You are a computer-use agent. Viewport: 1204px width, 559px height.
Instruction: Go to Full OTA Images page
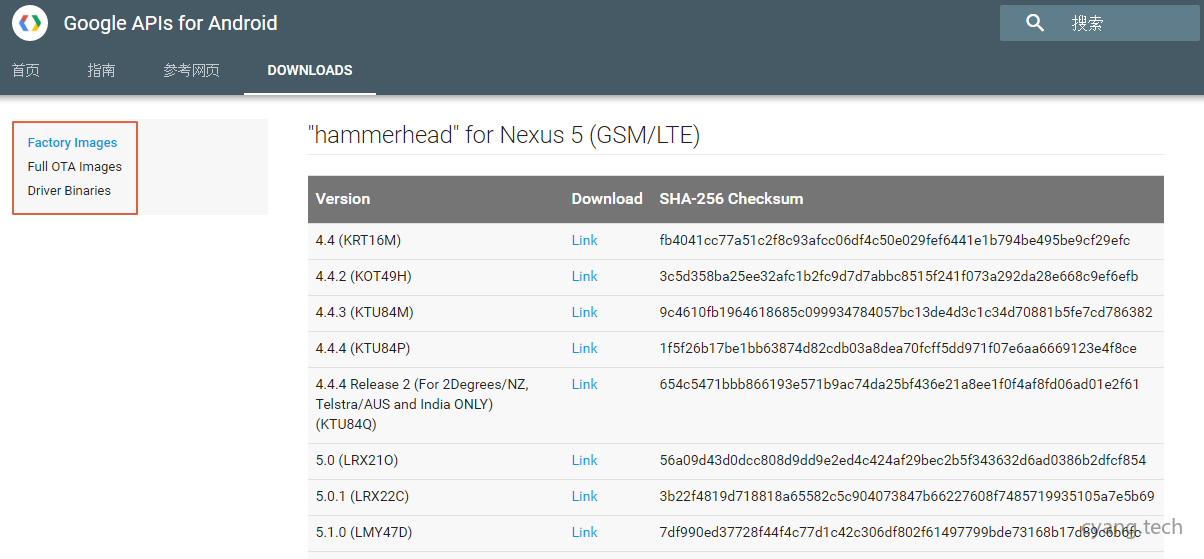click(x=75, y=167)
